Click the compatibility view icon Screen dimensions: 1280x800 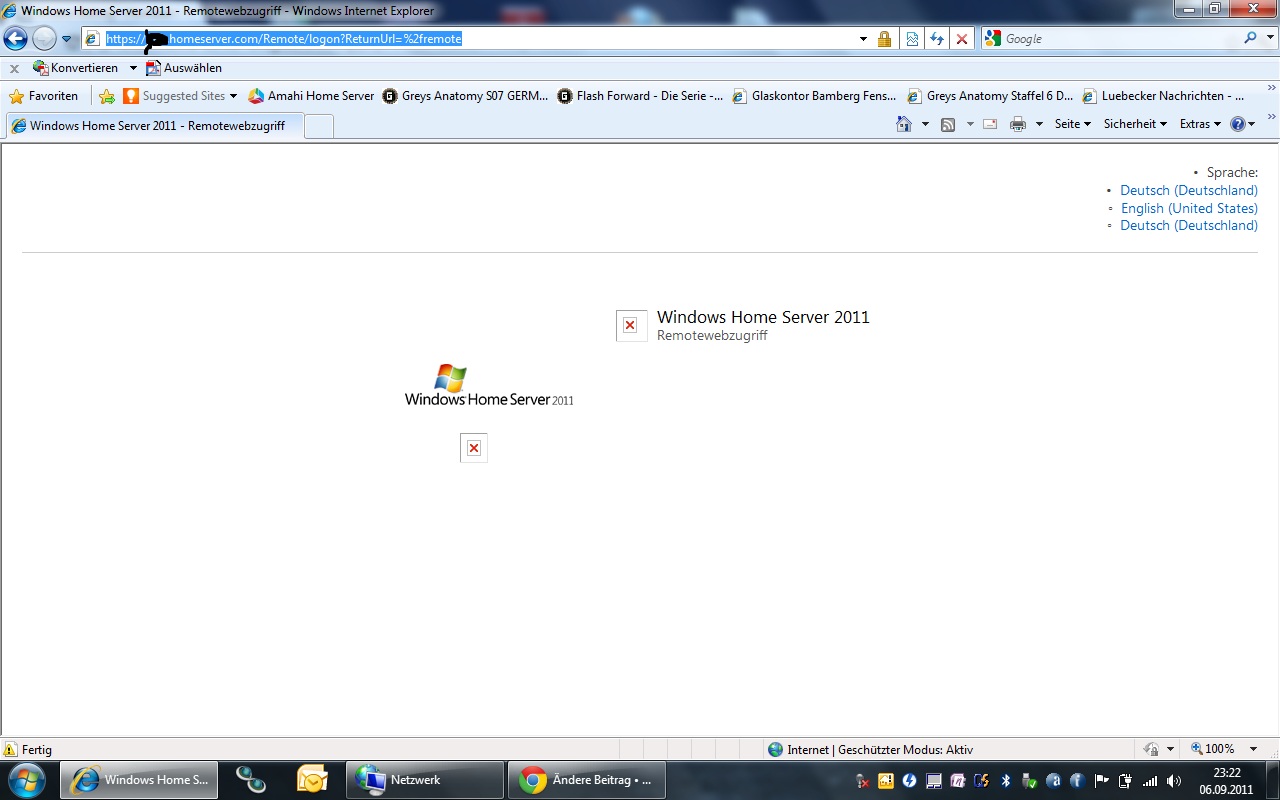912,39
